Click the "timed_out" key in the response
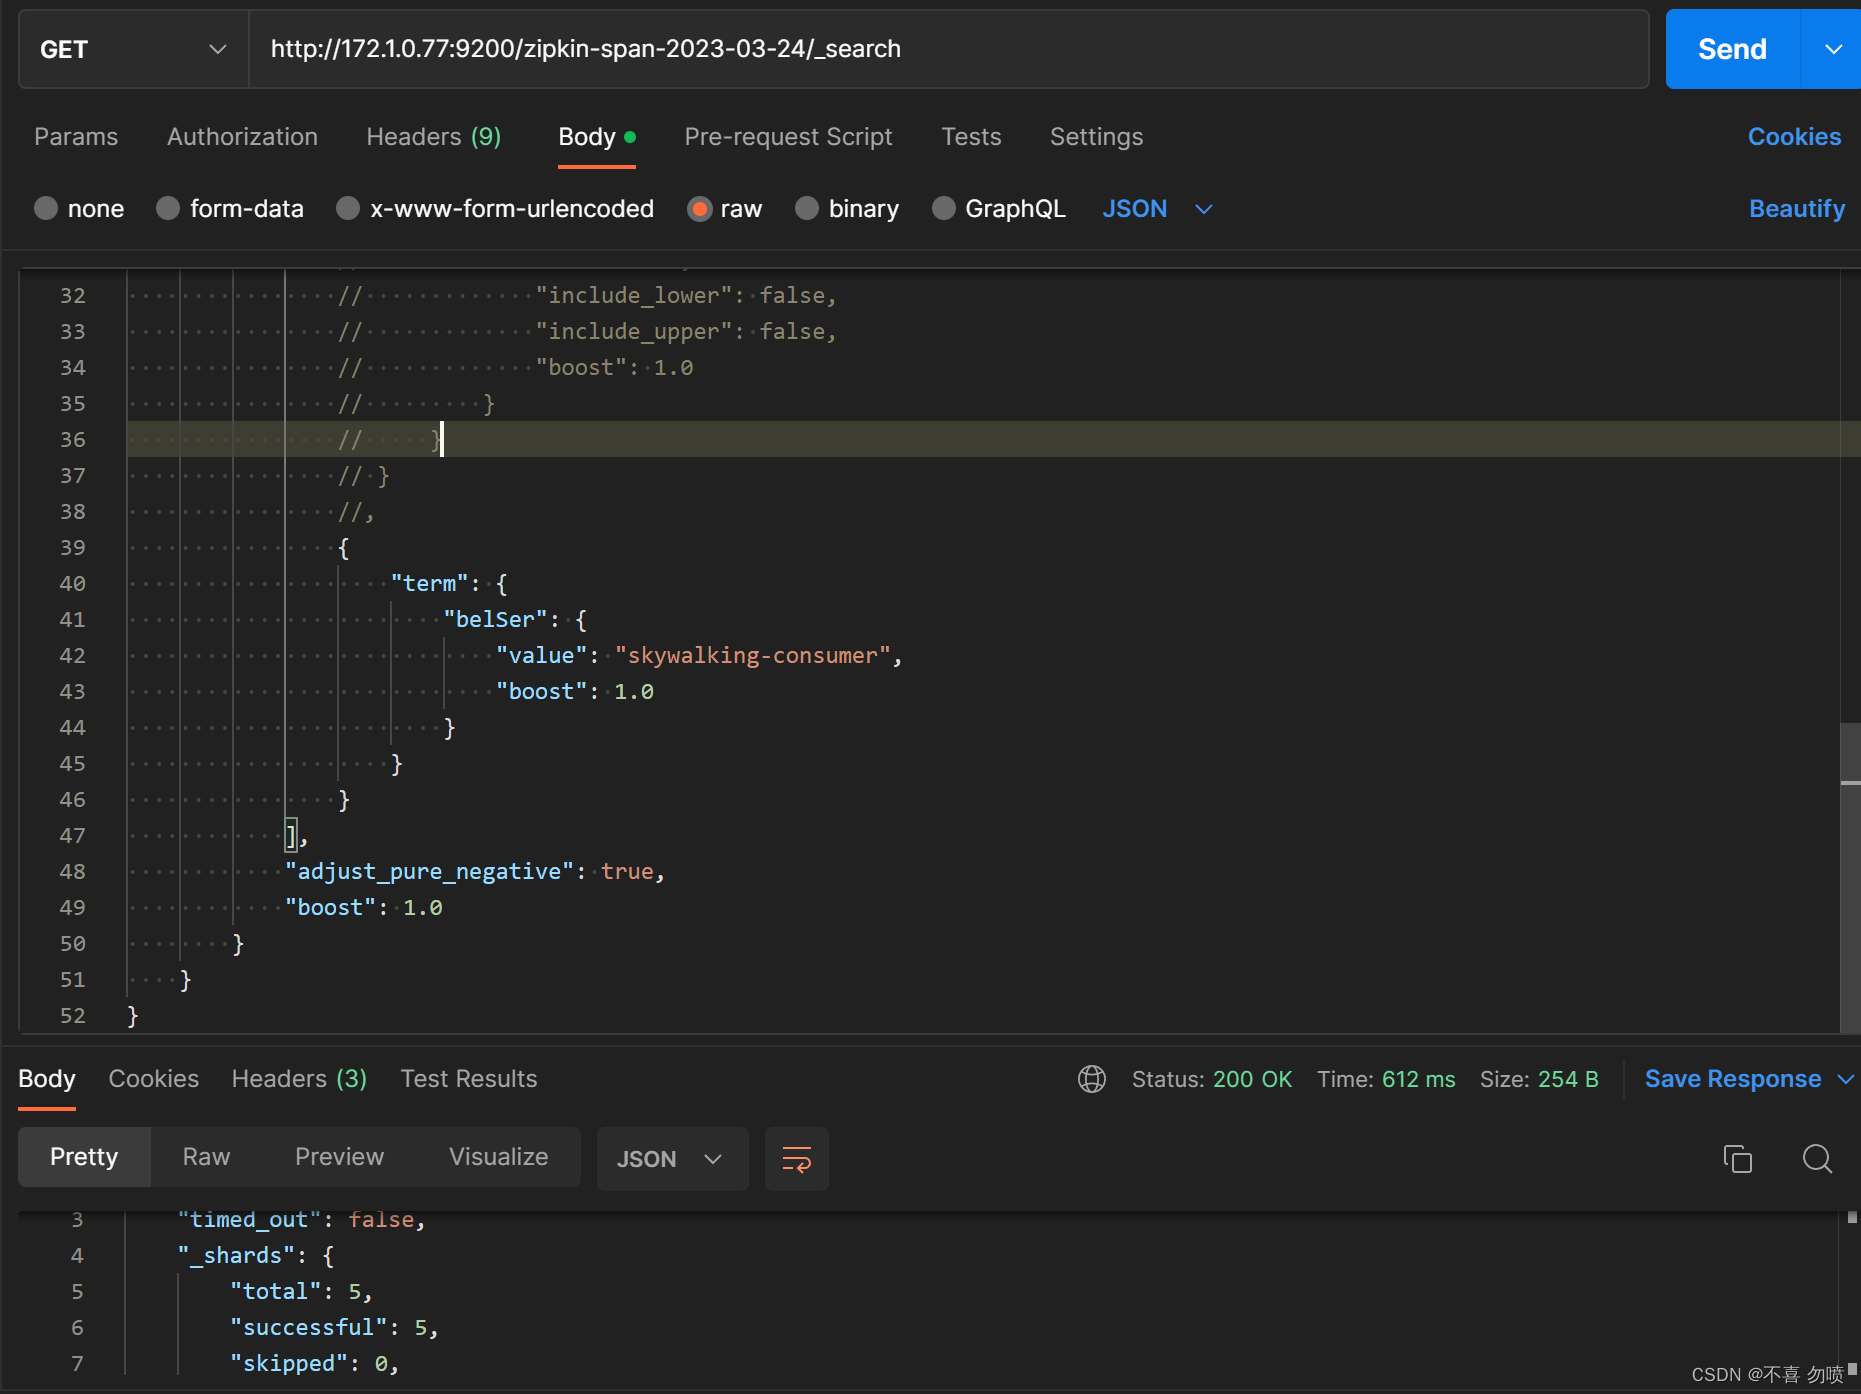 coord(249,1220)
